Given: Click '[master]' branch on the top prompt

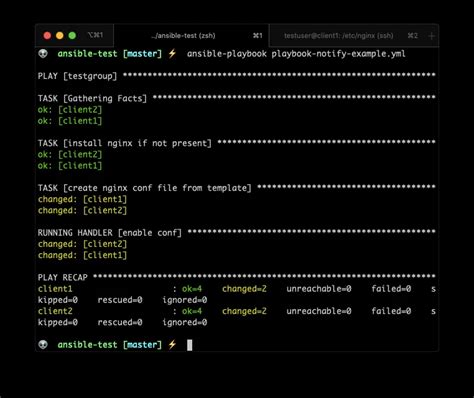Looking at the screenshot, I should (x=142, y=54).
